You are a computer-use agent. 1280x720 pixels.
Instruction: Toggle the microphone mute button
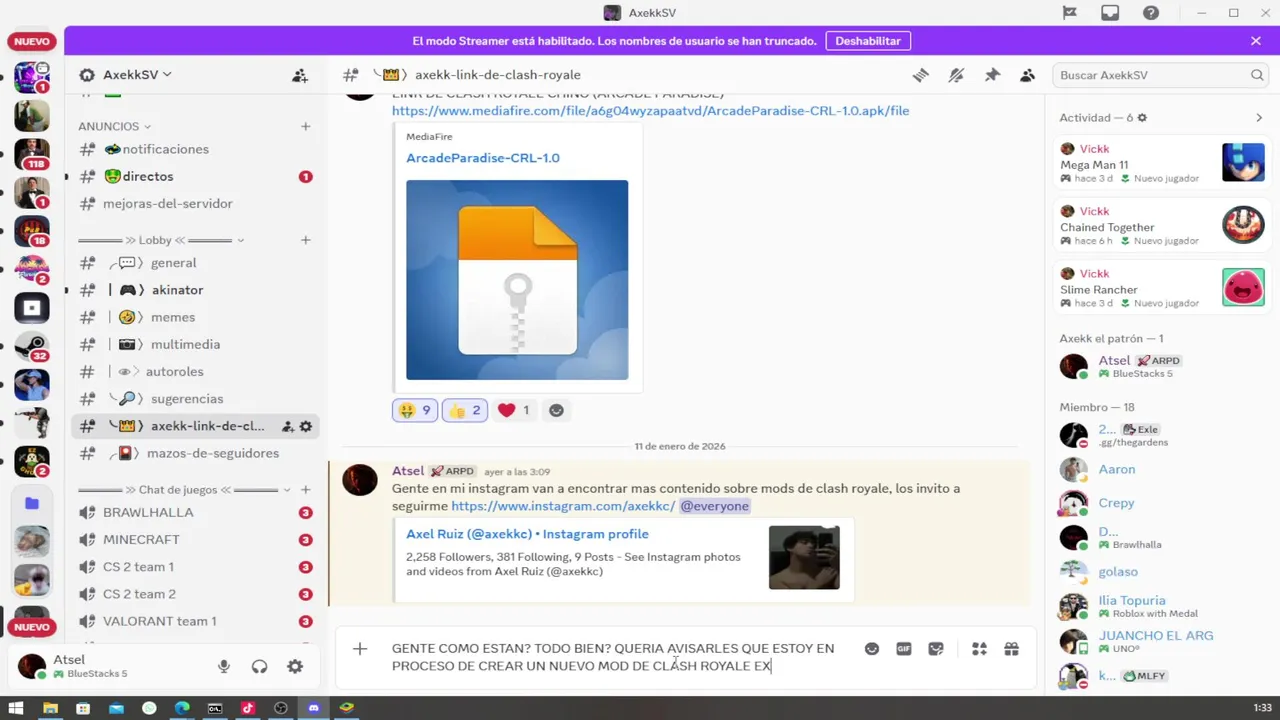click(x=224, y=667)
